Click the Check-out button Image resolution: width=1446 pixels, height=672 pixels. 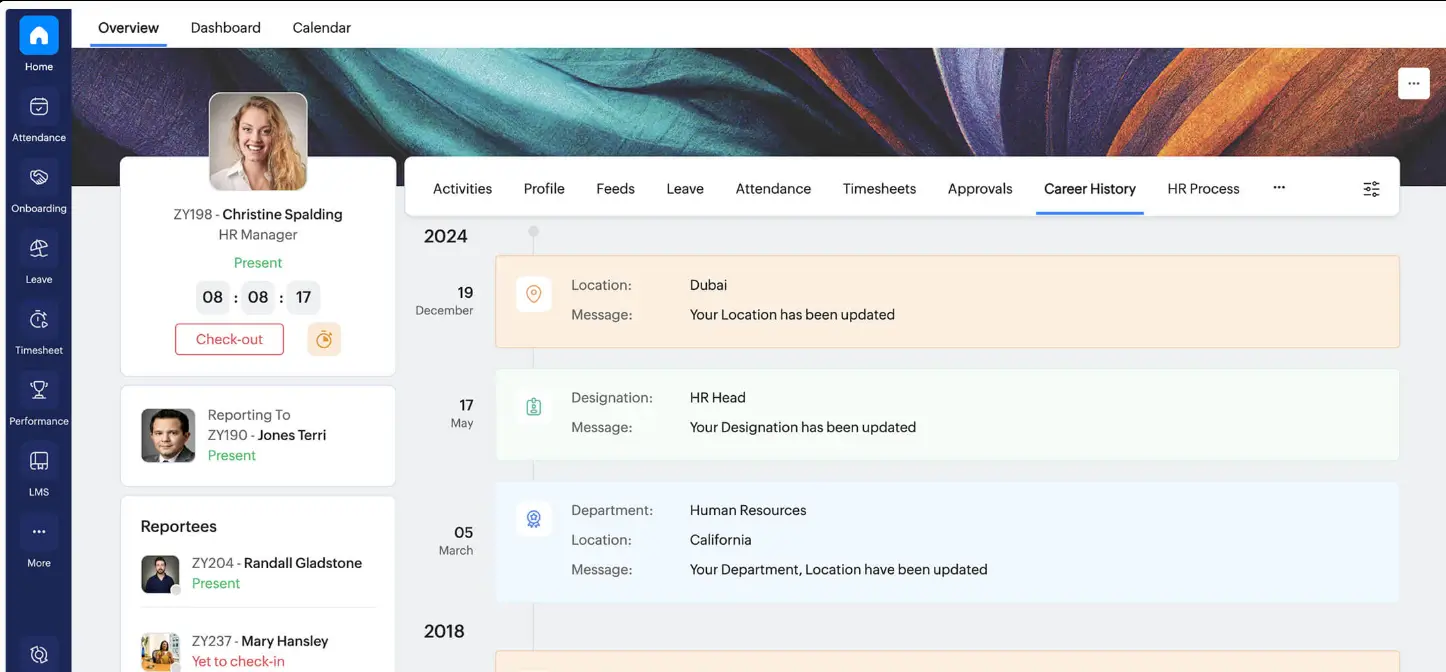229,339
